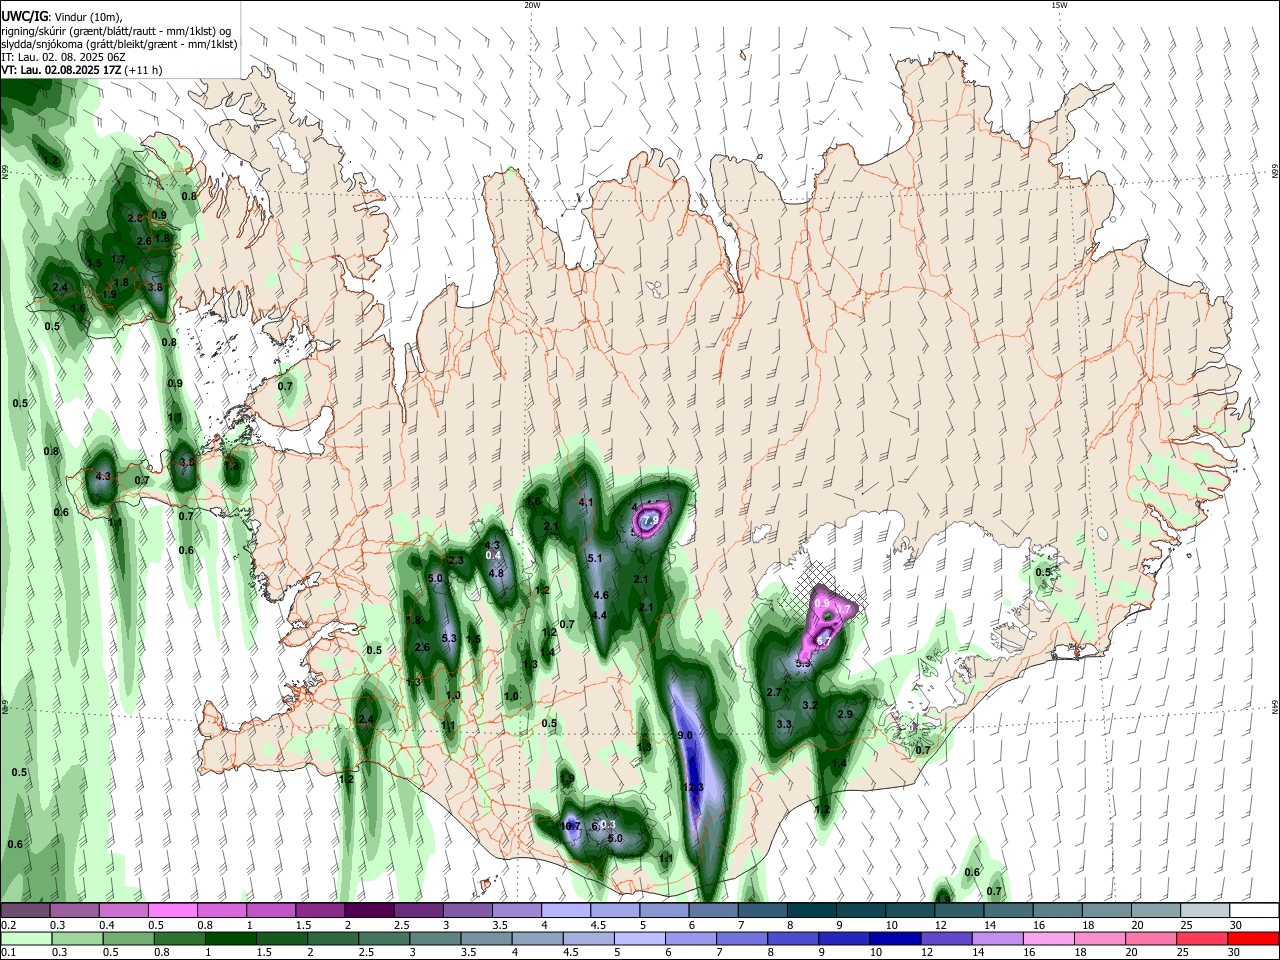
Task: Select the 5.7 value in the pink snow area
Action: tap(824, 640)
